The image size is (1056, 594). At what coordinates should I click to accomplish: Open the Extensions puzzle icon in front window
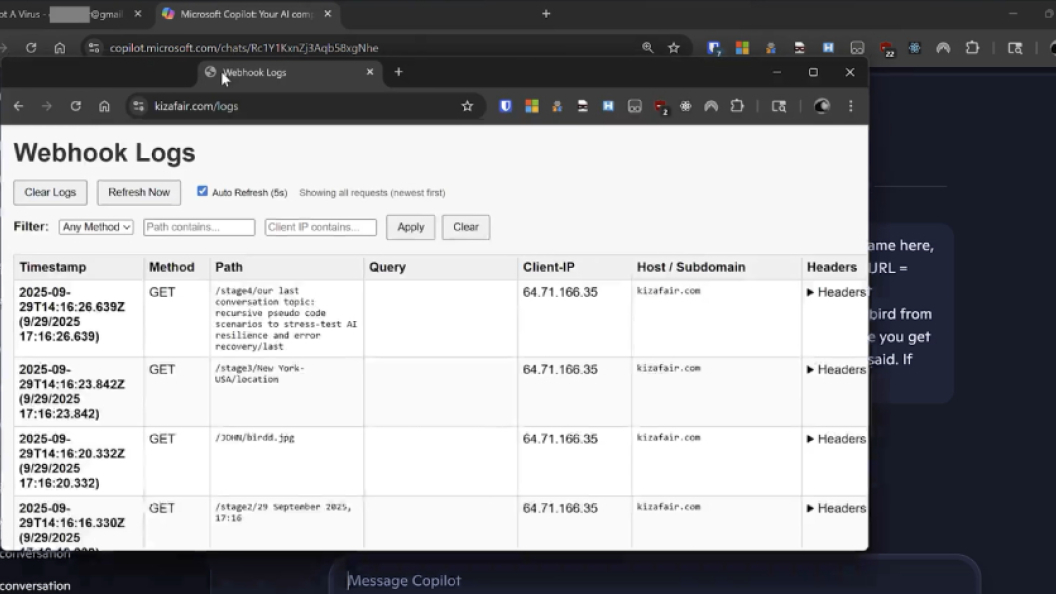tap(737, 106)
